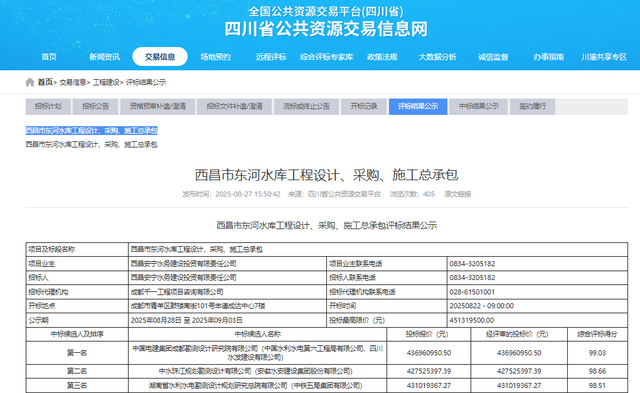Click the 项目及标段名称 label cell
The height and width of the screenshot is (393, 640).
click(77, 249)
